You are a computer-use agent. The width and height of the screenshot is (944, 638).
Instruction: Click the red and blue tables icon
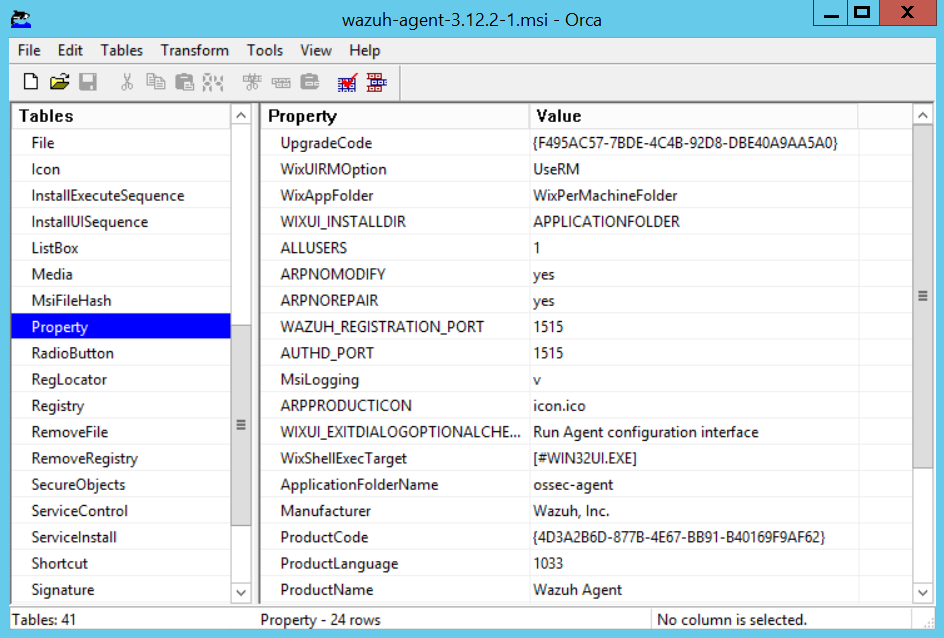tap(377, 82)
